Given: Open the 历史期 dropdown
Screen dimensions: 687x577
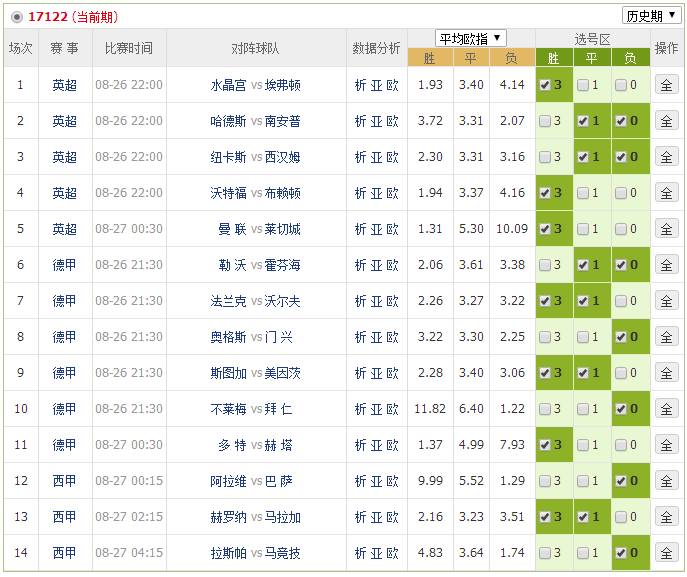Looking at the screenshot, I should pyautogui.click(x=650, y=15).
